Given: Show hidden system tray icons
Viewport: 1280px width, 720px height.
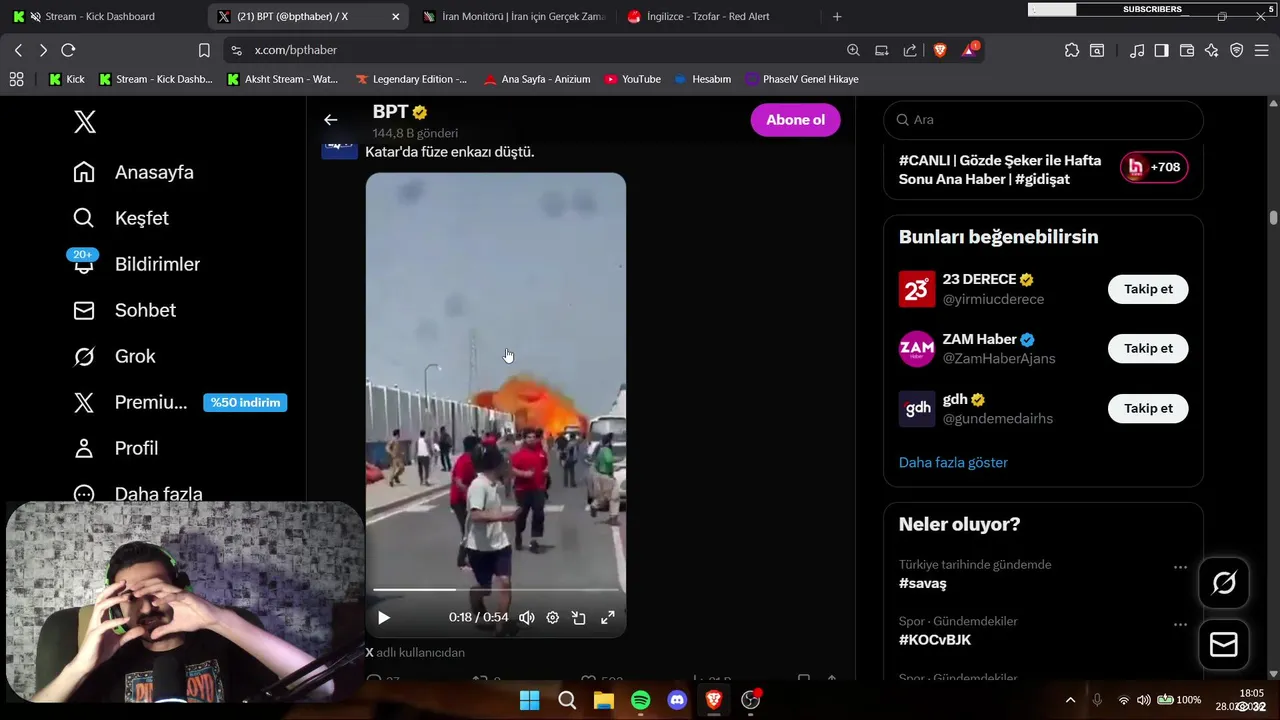Looking at the screenshot, I should tap(1070, 700).
